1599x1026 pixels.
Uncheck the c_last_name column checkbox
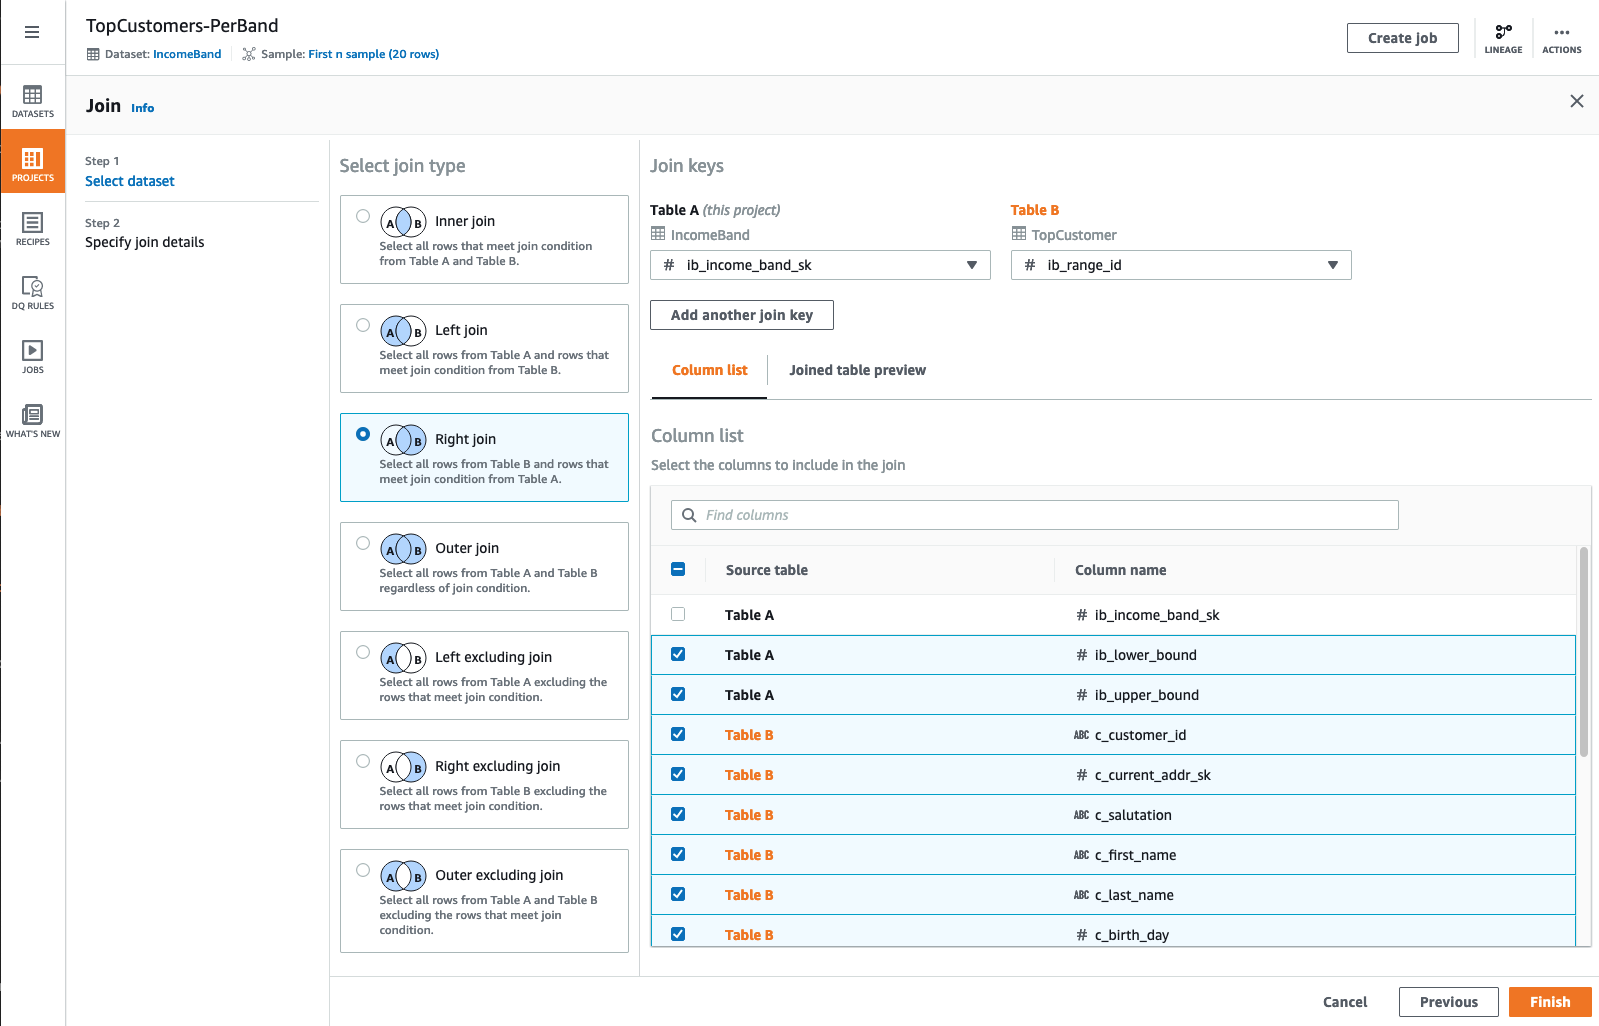click(678, 894)
